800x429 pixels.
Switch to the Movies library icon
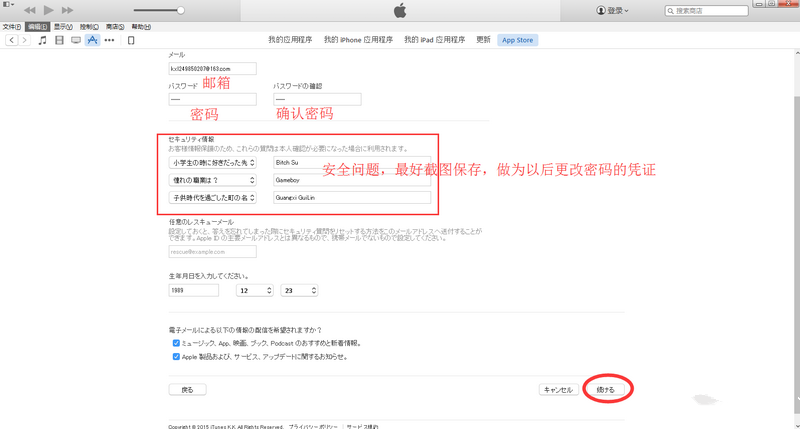click(x=59, y=40)
